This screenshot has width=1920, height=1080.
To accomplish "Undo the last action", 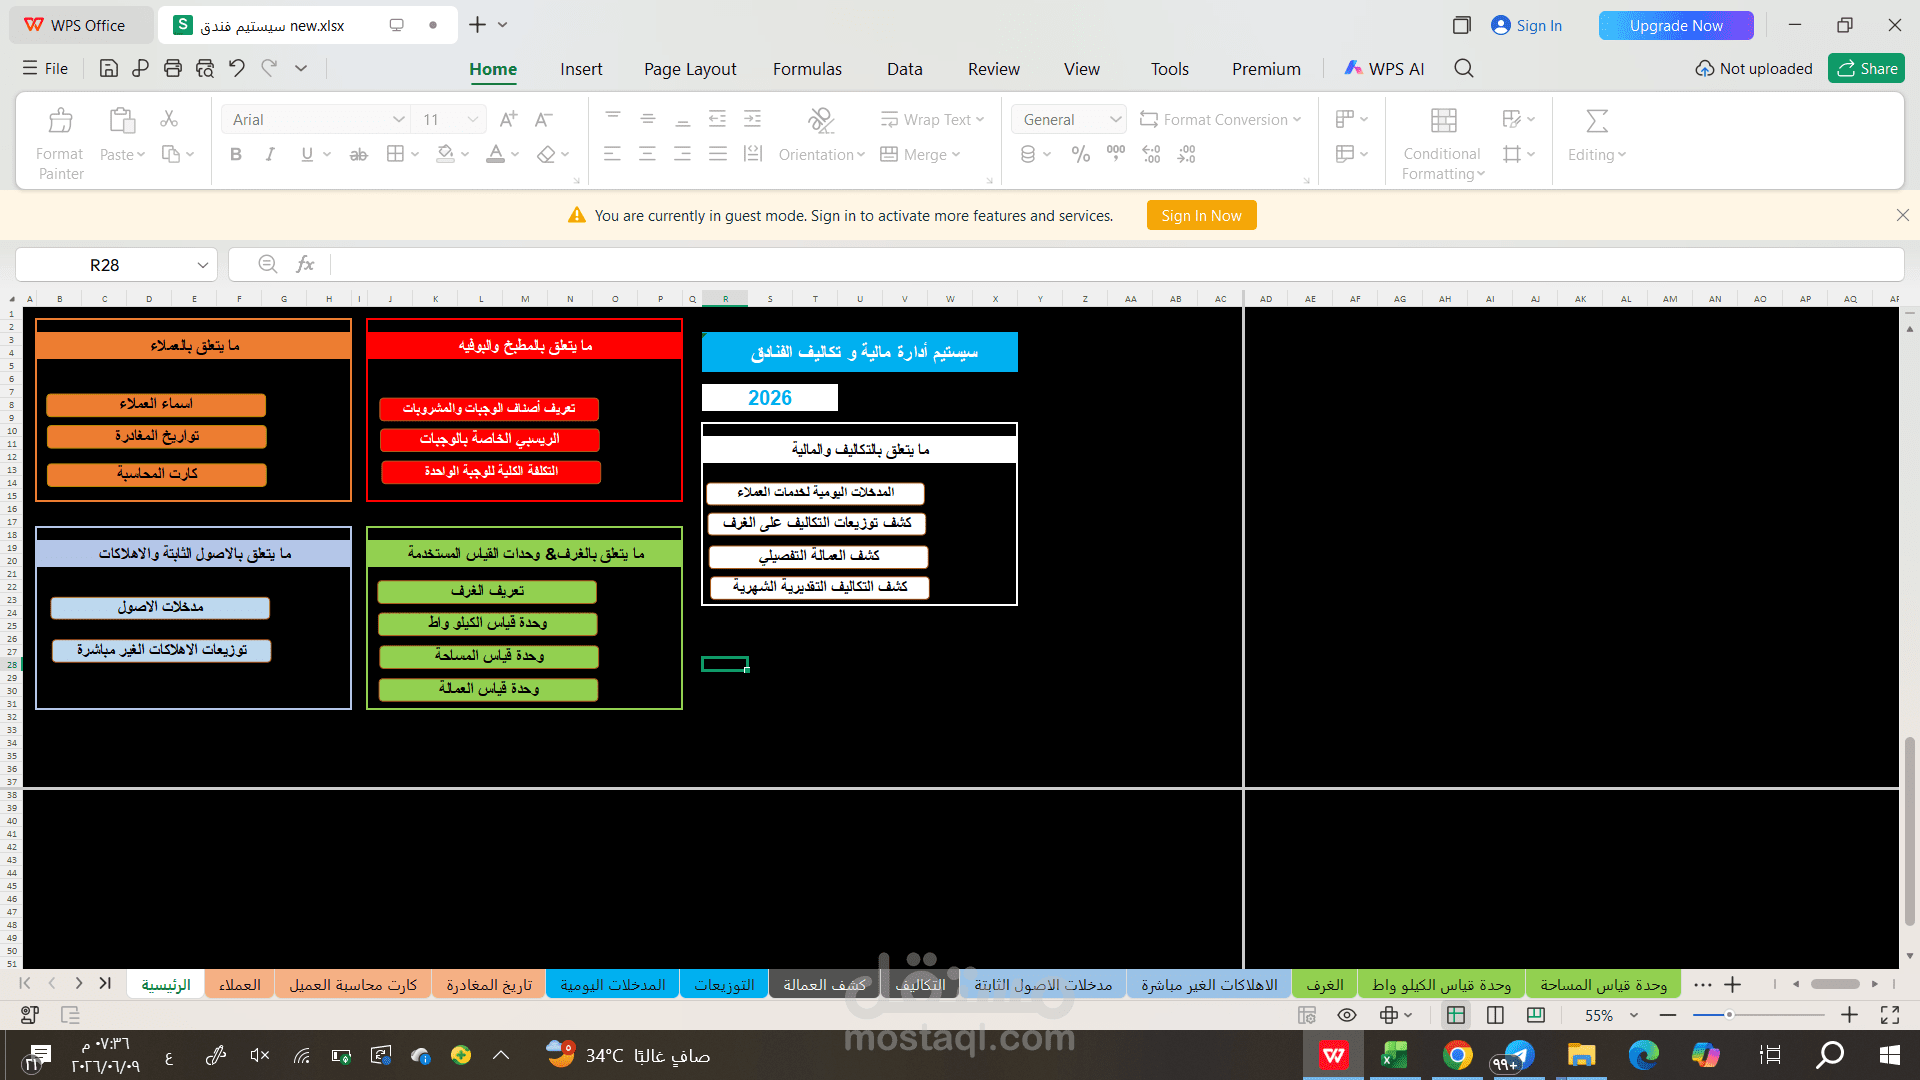I will tap(237, 68).
